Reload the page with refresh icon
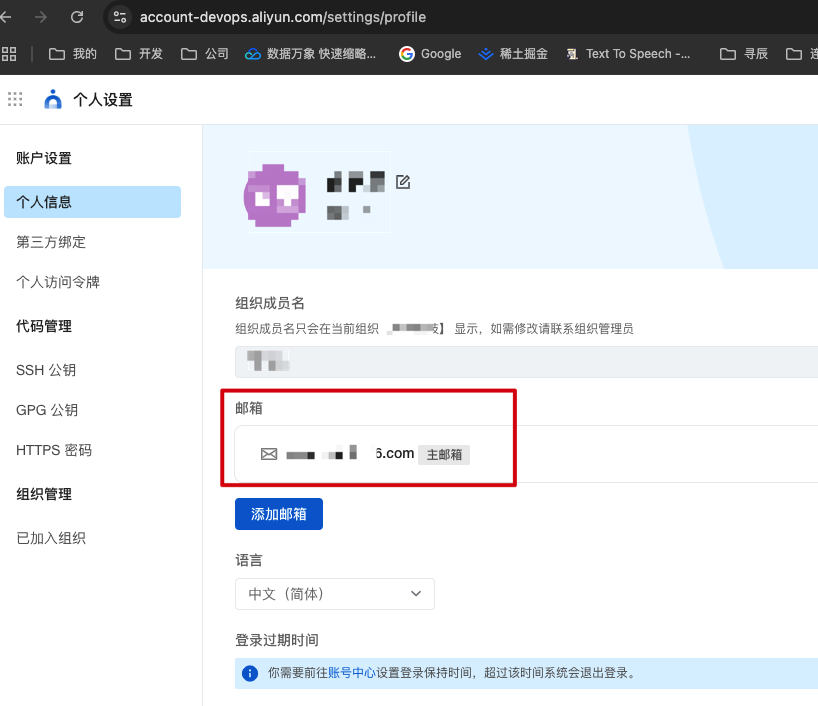Image resolution: width=818 pixels, height=706 pixels. 77,17
